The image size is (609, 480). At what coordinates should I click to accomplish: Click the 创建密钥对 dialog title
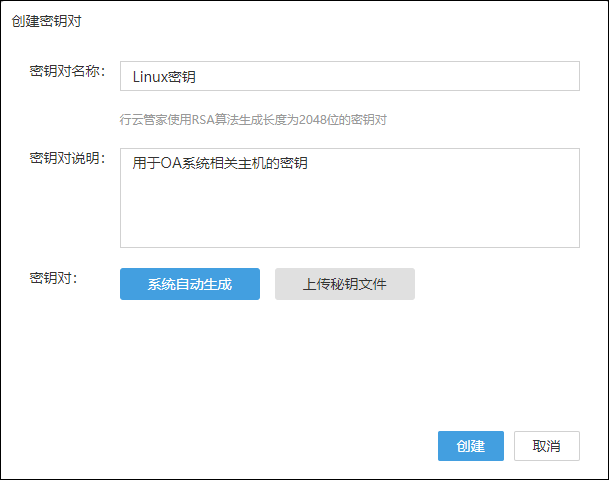(x=46, y=21)
